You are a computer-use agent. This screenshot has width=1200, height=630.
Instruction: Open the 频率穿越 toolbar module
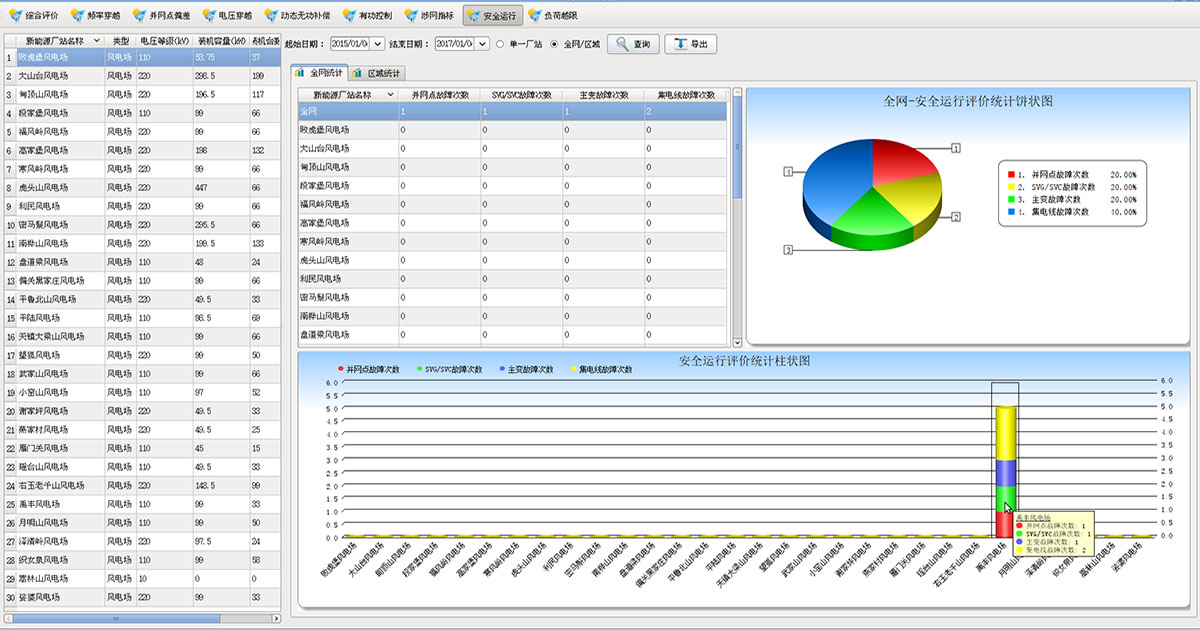point(97,16)
